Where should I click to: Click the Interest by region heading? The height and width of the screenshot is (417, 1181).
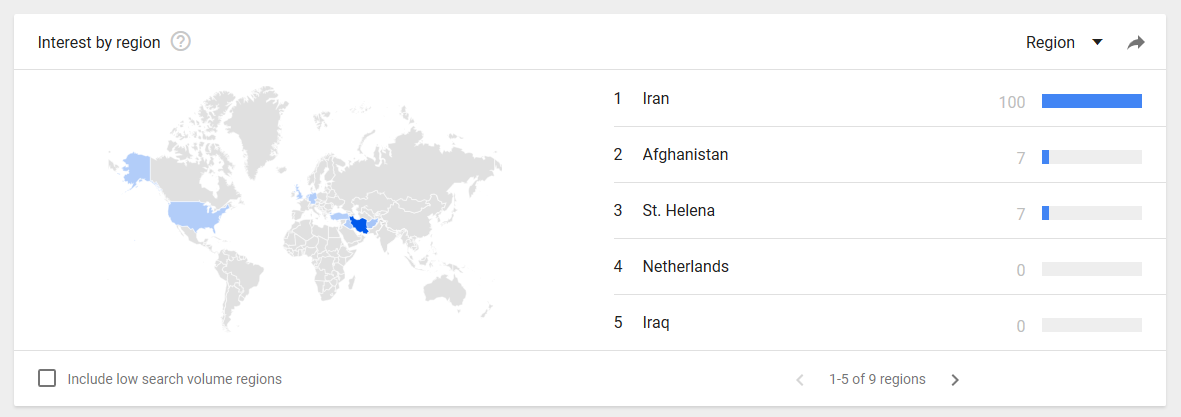(x=99, y=43)
